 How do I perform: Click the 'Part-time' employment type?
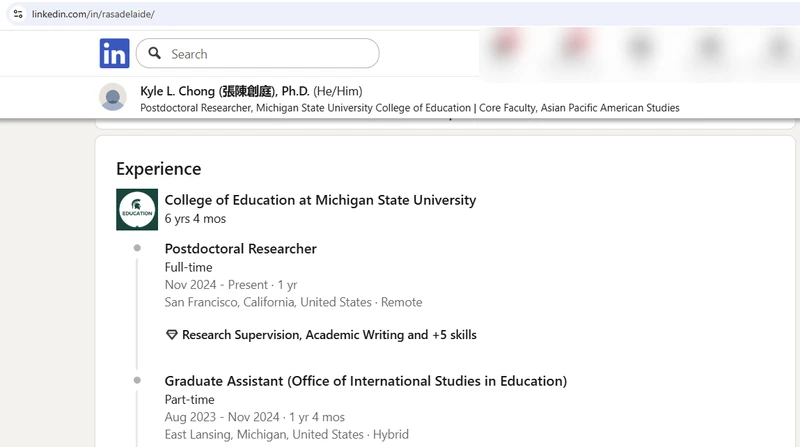point(189,400)
